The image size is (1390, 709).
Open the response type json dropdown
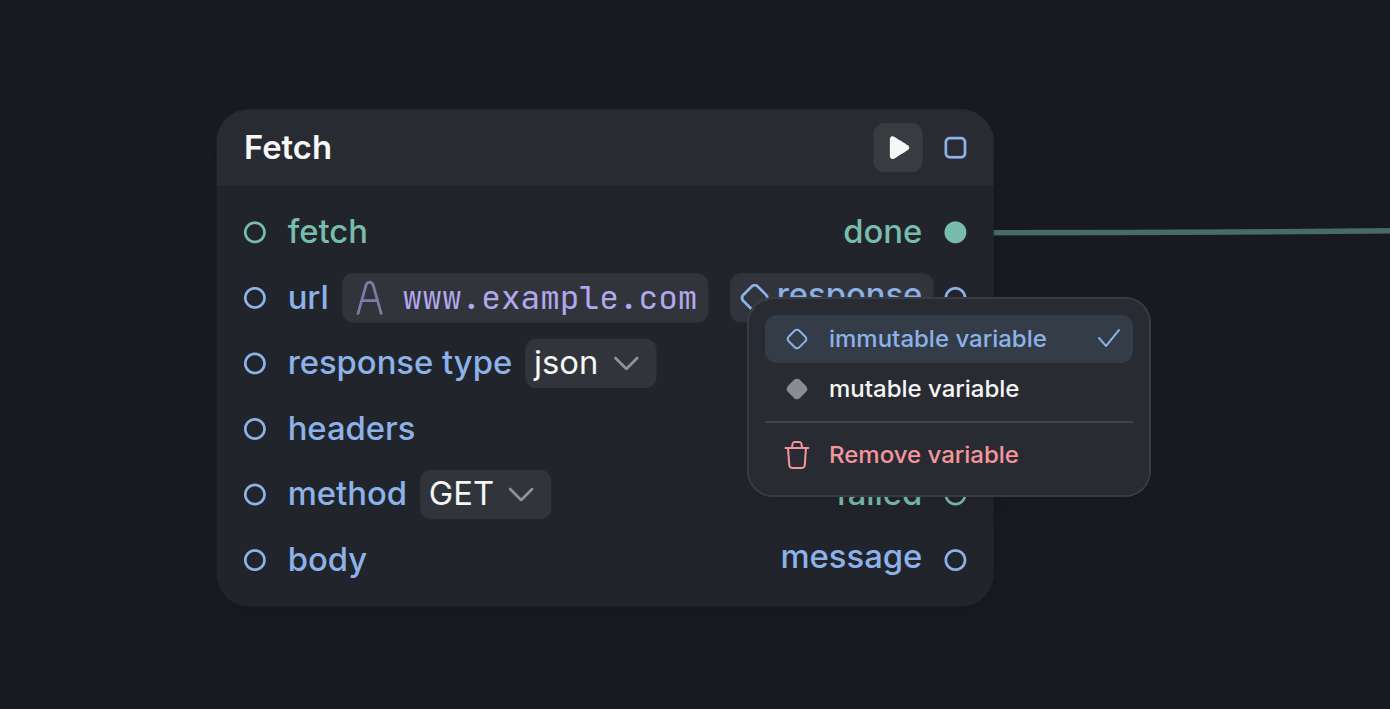(590, 363)
